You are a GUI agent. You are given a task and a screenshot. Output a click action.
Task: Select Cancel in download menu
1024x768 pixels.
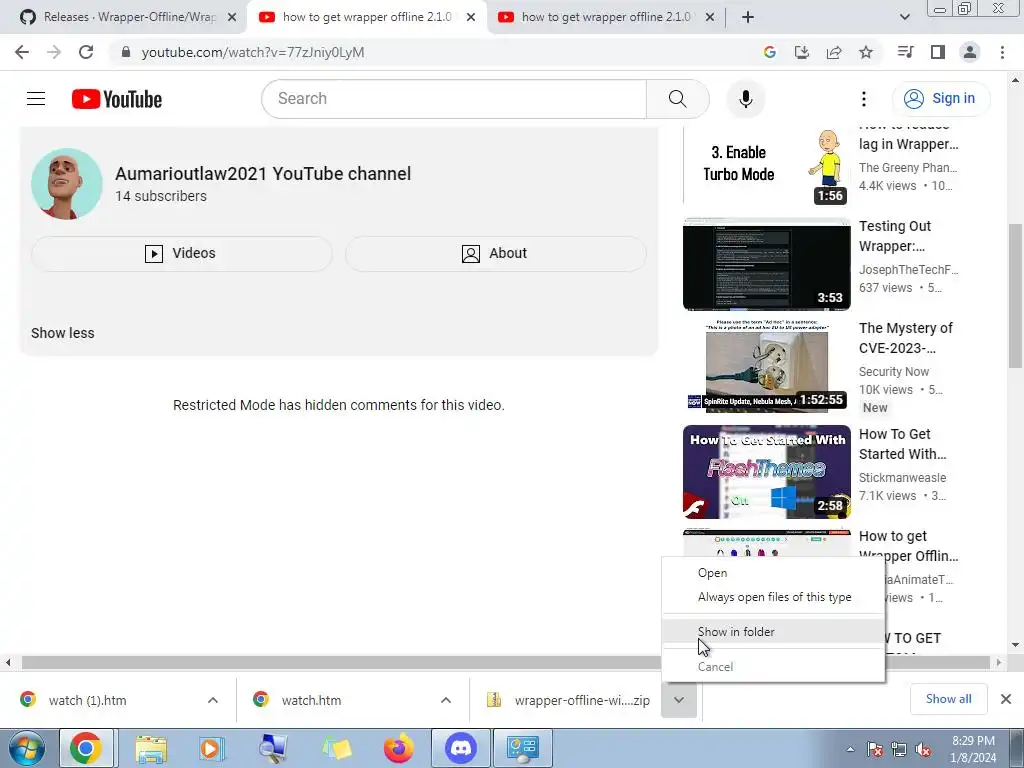[773, 667]
